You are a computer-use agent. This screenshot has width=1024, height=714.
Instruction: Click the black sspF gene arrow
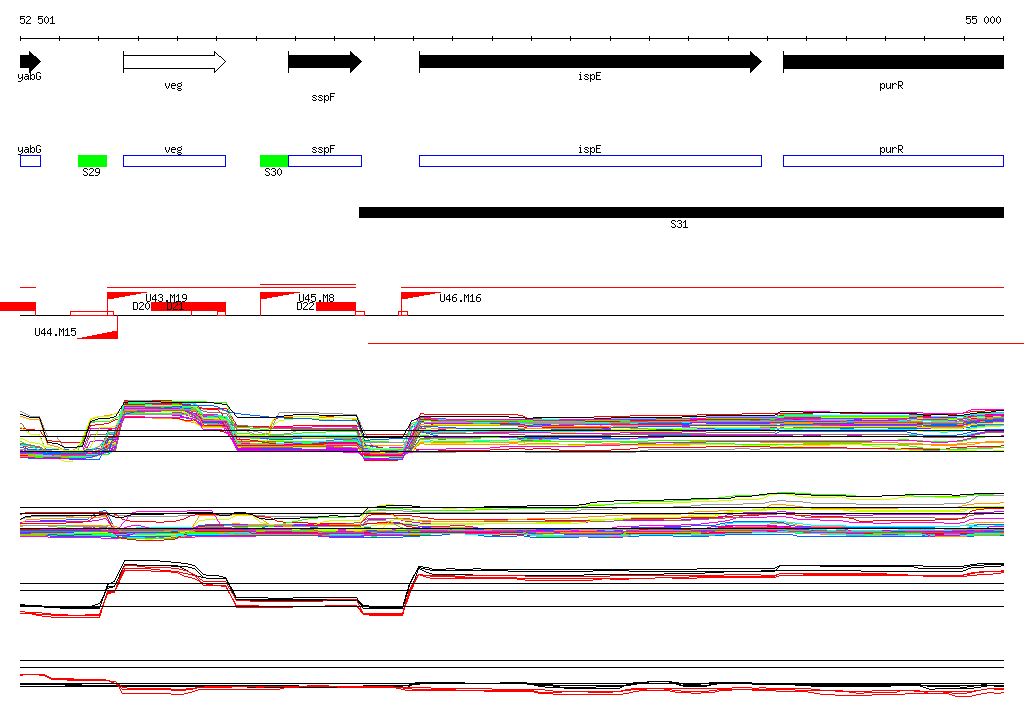tap(325, 62)
